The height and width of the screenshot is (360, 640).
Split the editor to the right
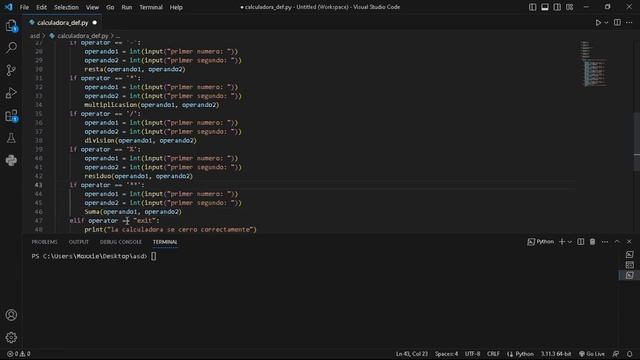tap(617, 23)
